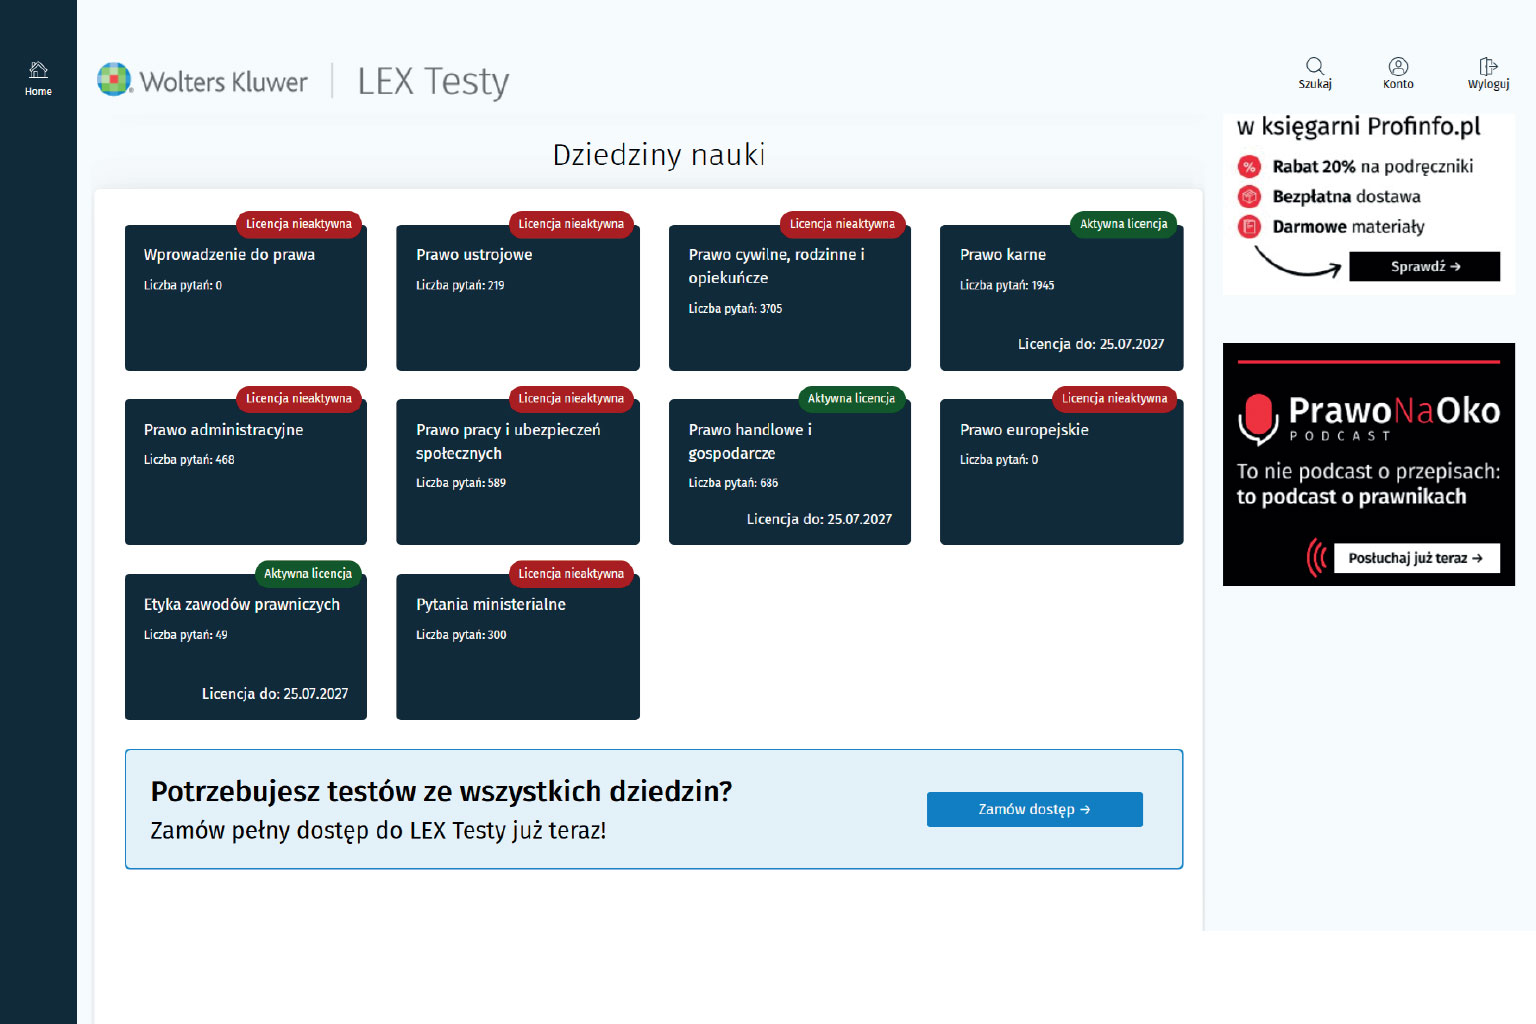Open the Pytania ministerialne tile
Image resolution: width=1536 pixels, height=1024 pixels.
click(x=517, y=648)
